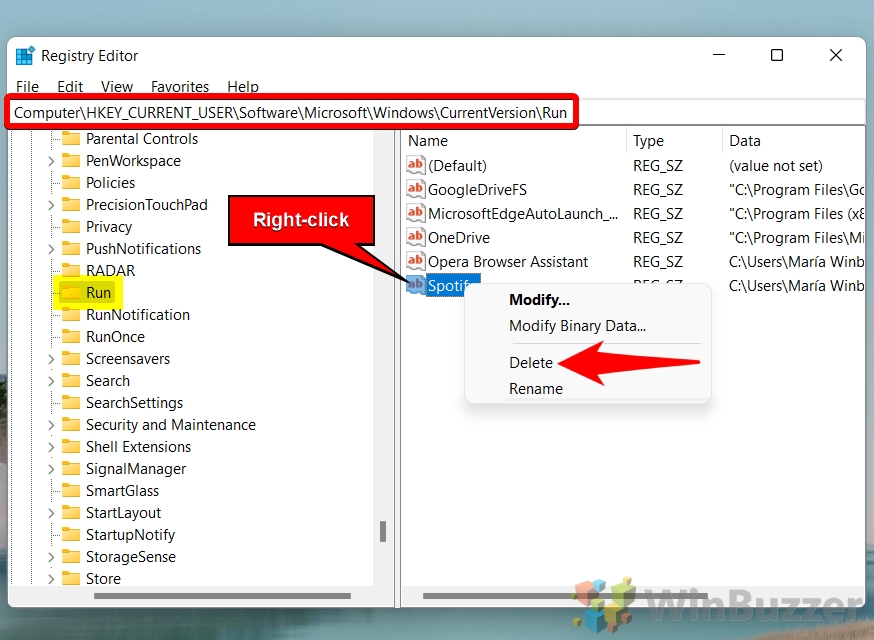874x640 pixels.
Task: Click the StartupNotify folder icon
Action: tap(71, 535)
